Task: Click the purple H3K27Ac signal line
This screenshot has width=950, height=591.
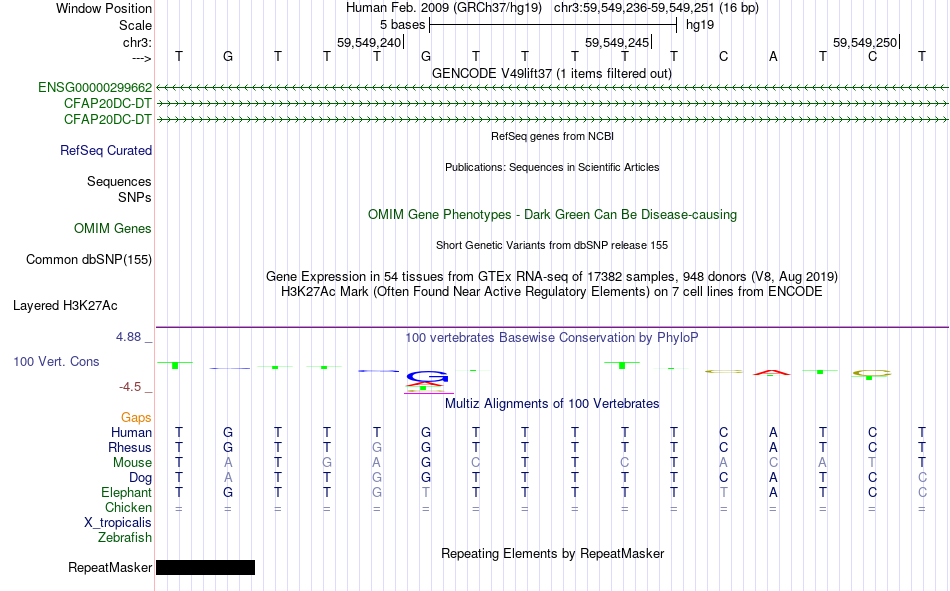Action: pyautogui.click(x=552, y=327)
